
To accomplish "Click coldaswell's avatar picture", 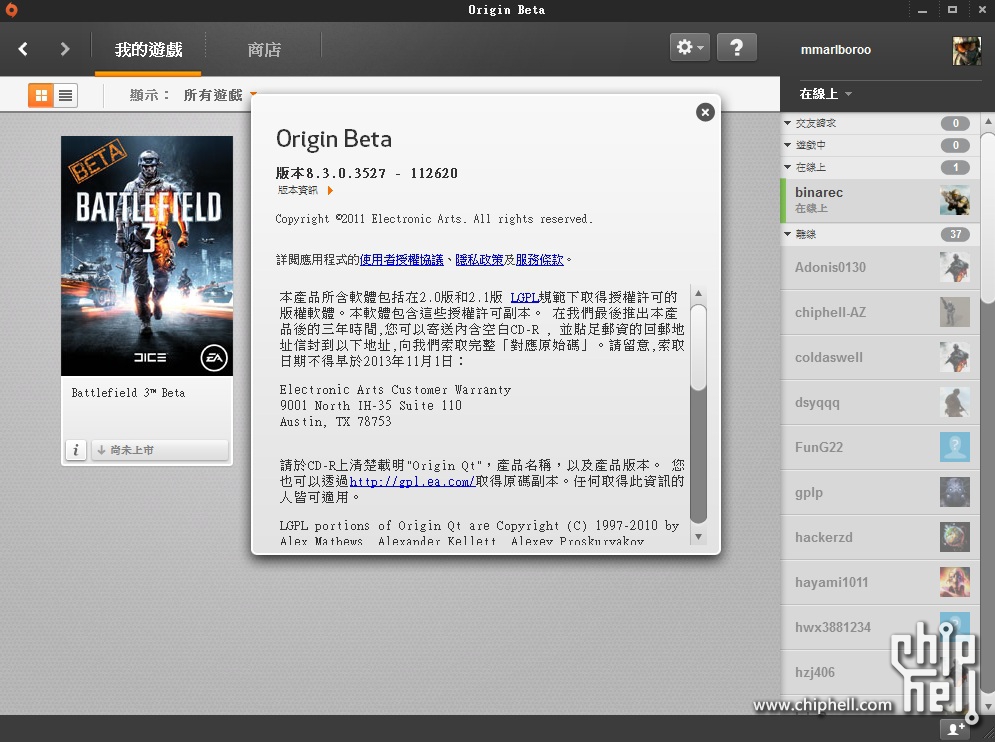I will (954, 357).
